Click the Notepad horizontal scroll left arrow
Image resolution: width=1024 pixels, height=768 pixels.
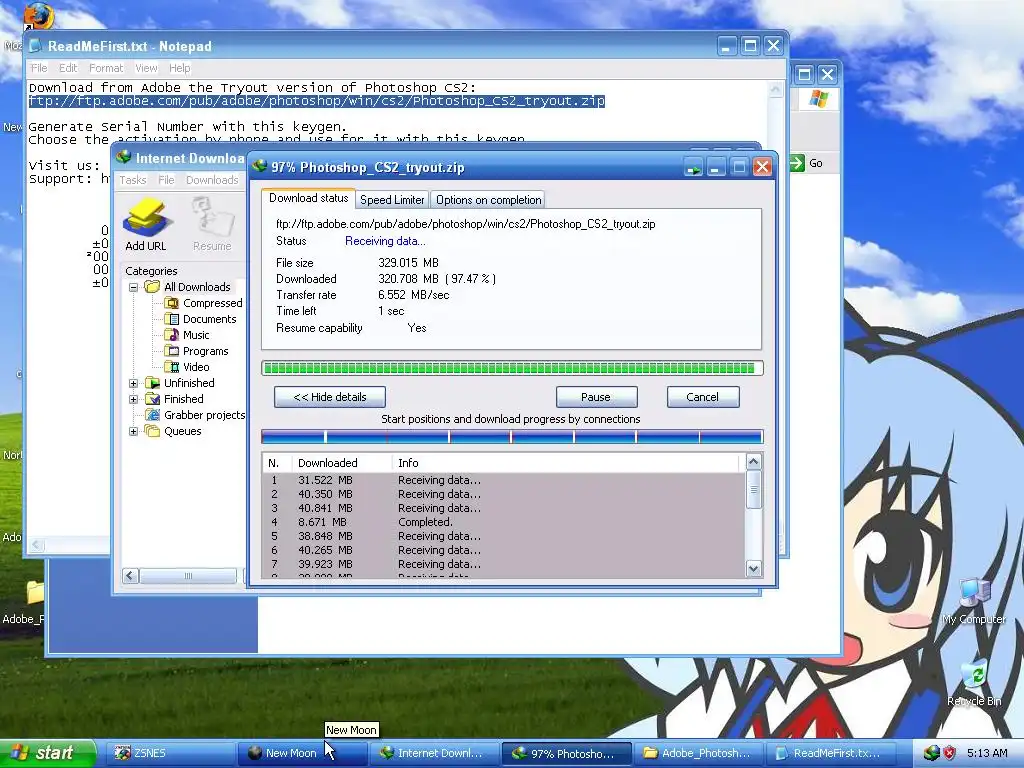pyautogui.click(x=37, y=545)
